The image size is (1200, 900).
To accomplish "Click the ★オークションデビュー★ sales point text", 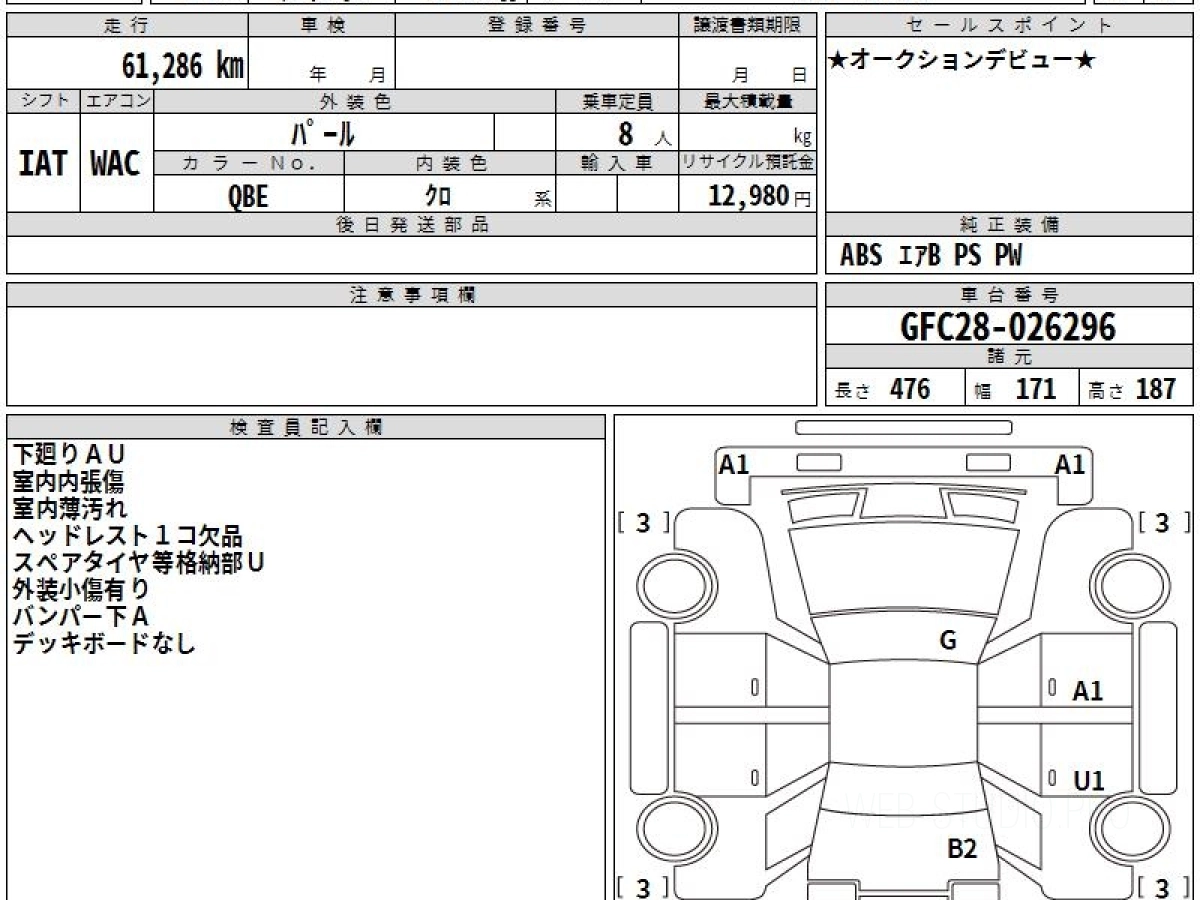I will (x=962, y=61).
